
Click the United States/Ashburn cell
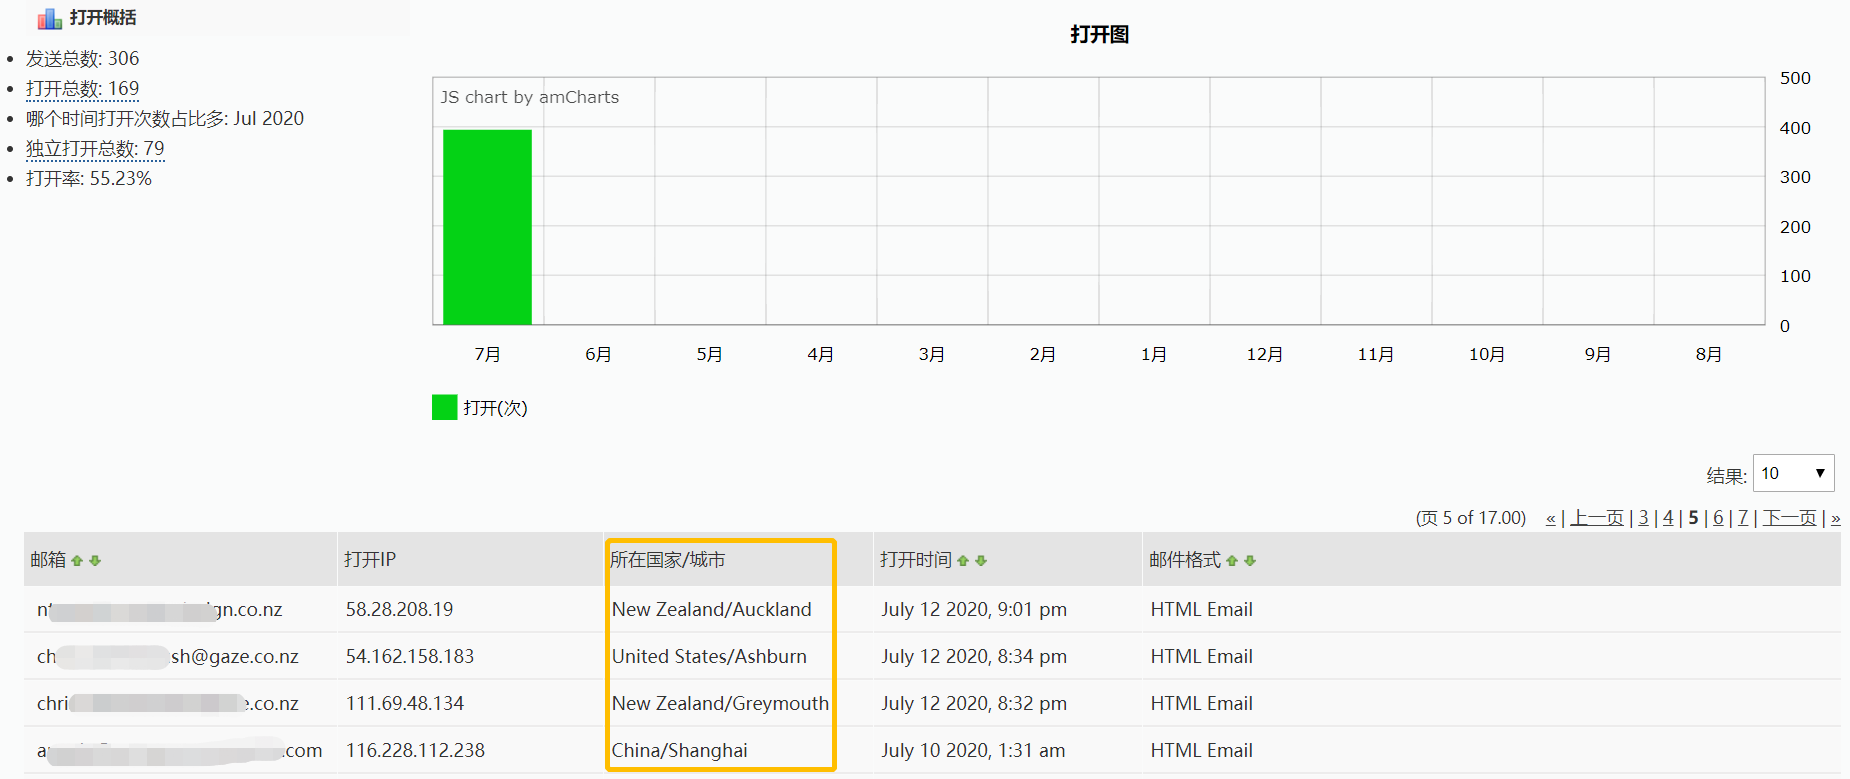click(x=709, y=657)
